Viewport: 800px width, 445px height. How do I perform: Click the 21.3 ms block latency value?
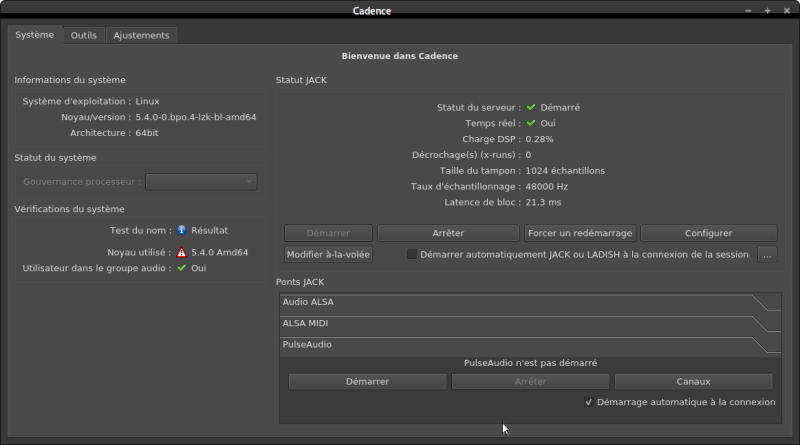(x=543, y=202)
